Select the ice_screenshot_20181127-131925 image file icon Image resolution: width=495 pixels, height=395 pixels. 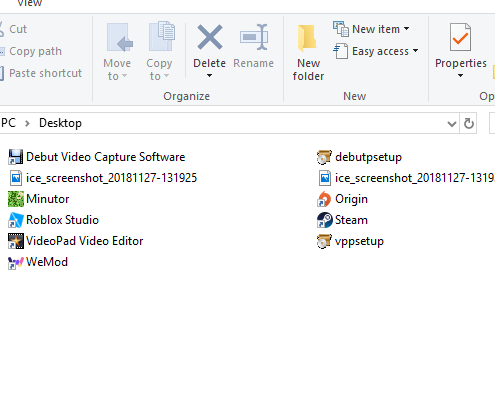tap(16, 178)
